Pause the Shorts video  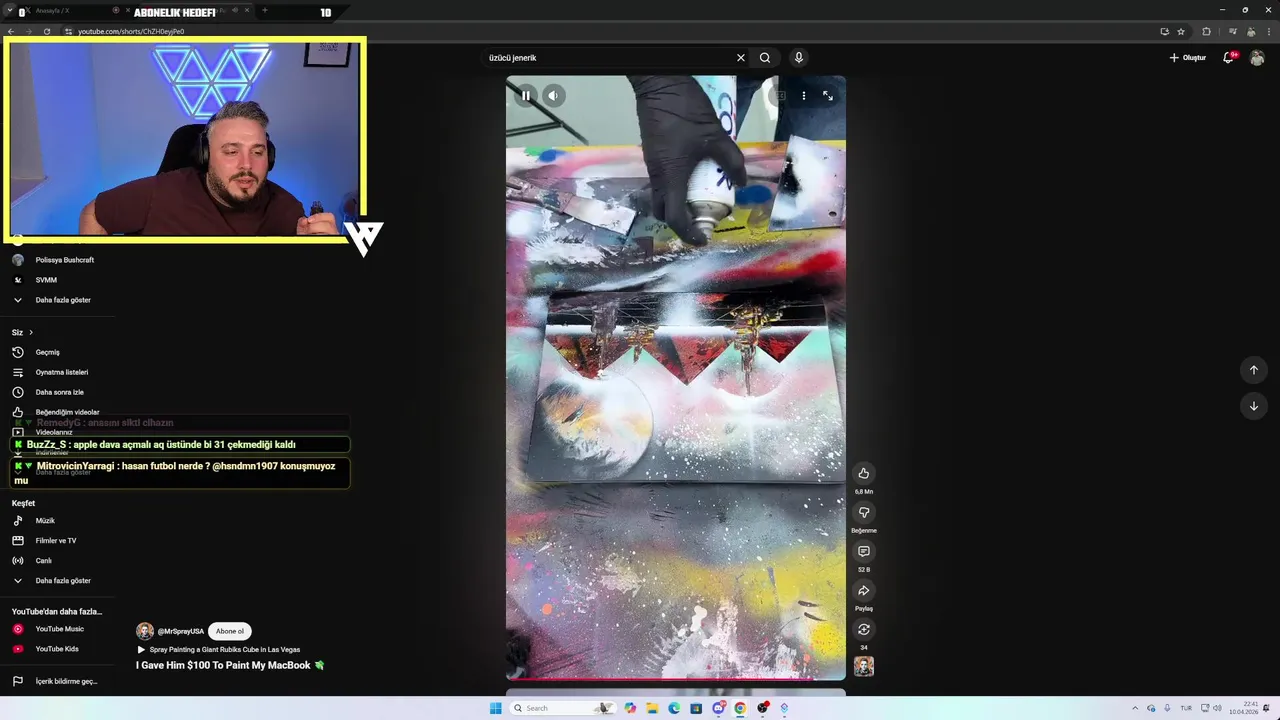point(526,96)
